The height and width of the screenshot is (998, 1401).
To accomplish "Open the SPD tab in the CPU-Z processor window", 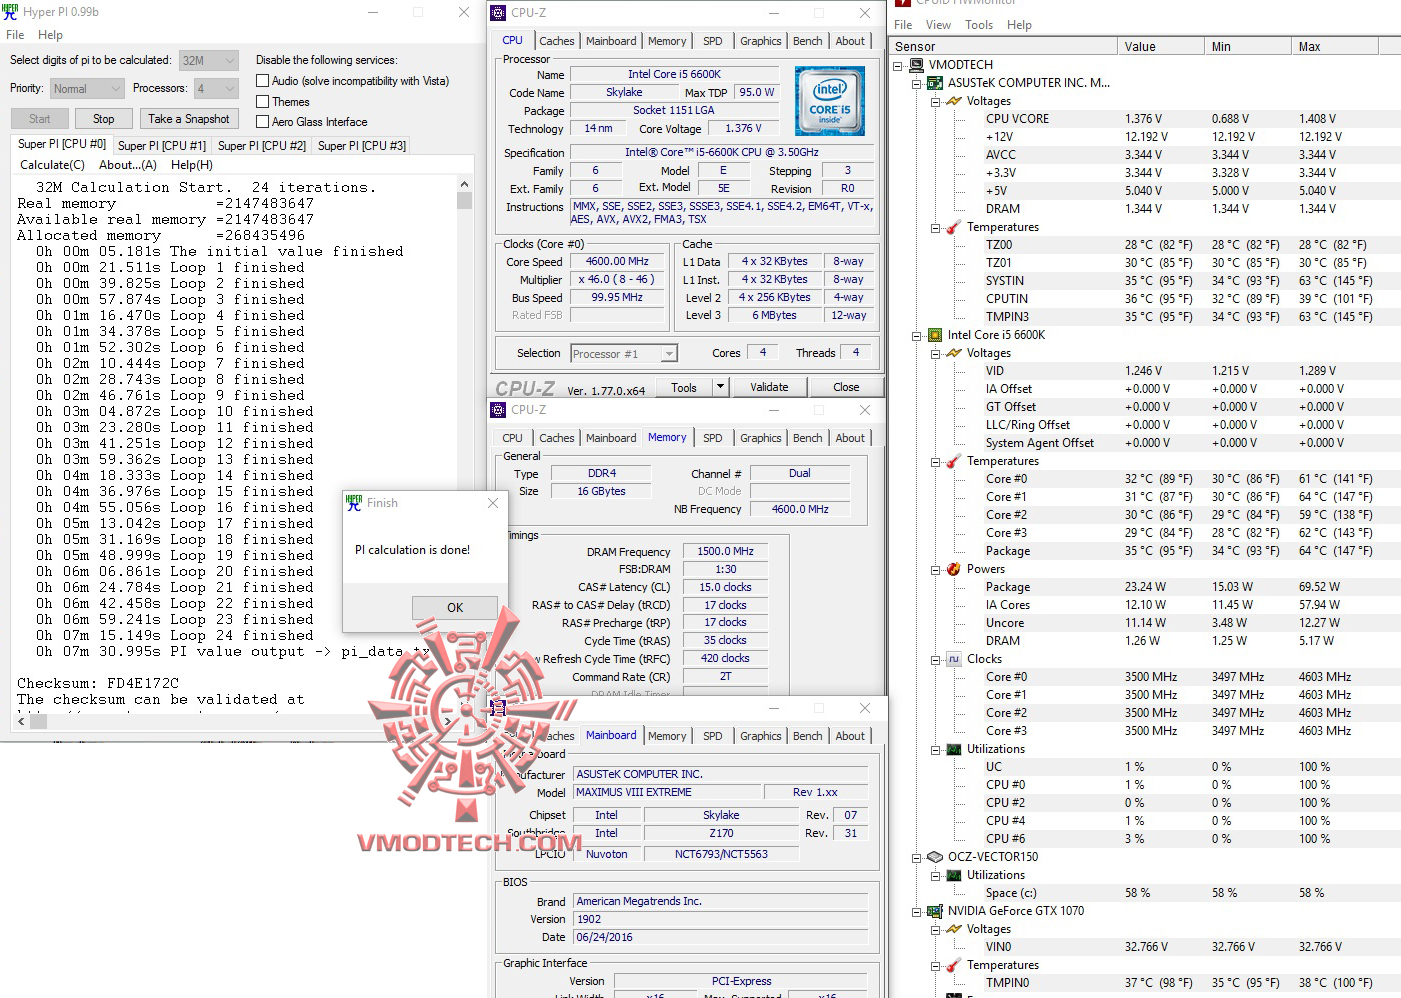I will click(x=713, y=41).
